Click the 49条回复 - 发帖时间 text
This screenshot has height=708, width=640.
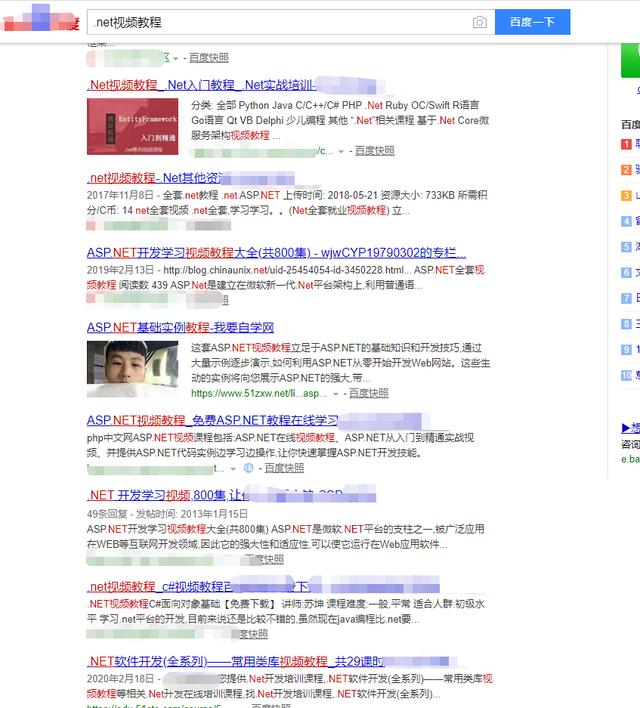(167, 514)
